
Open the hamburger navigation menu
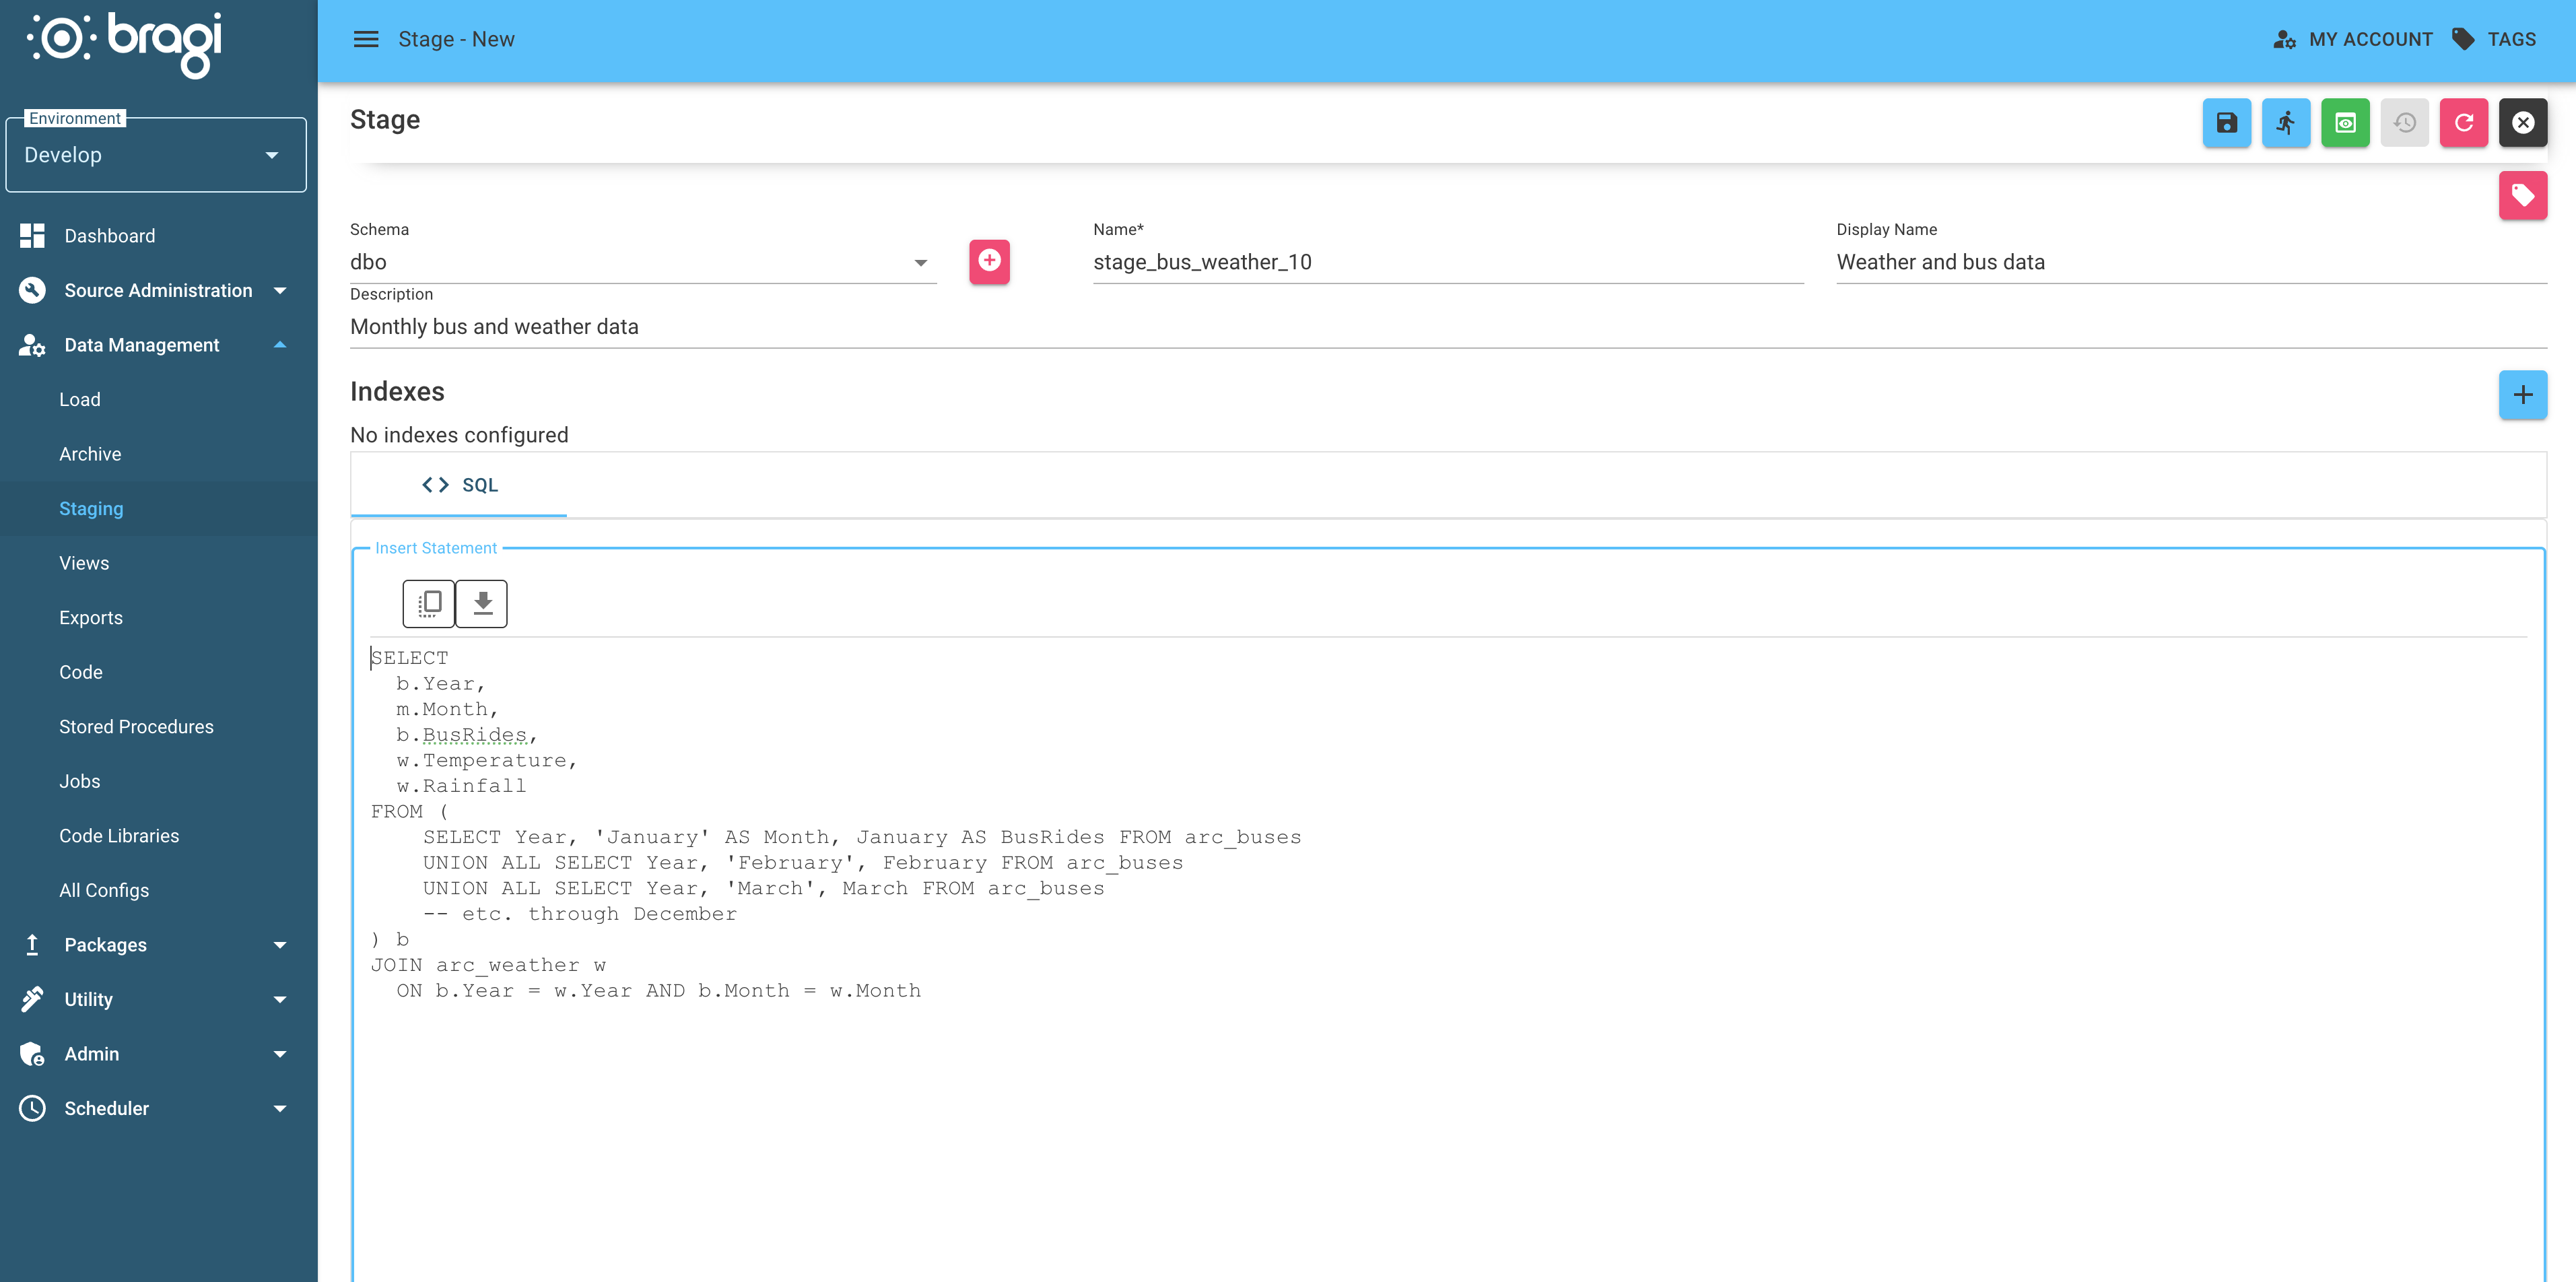point(366,39)
